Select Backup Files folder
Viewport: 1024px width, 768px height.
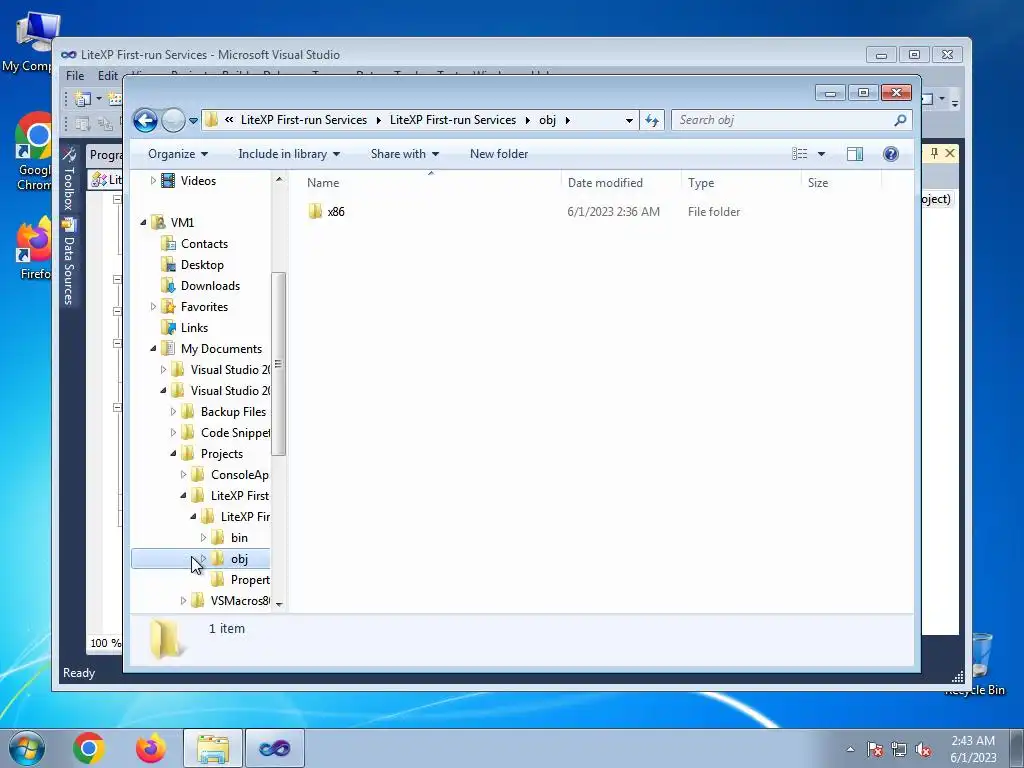233,411
